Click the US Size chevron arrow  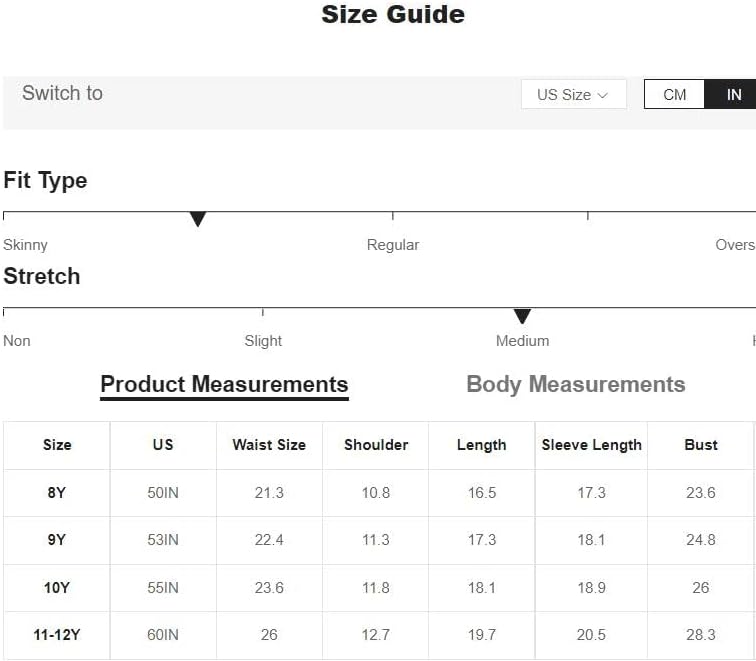pos(603,95)
